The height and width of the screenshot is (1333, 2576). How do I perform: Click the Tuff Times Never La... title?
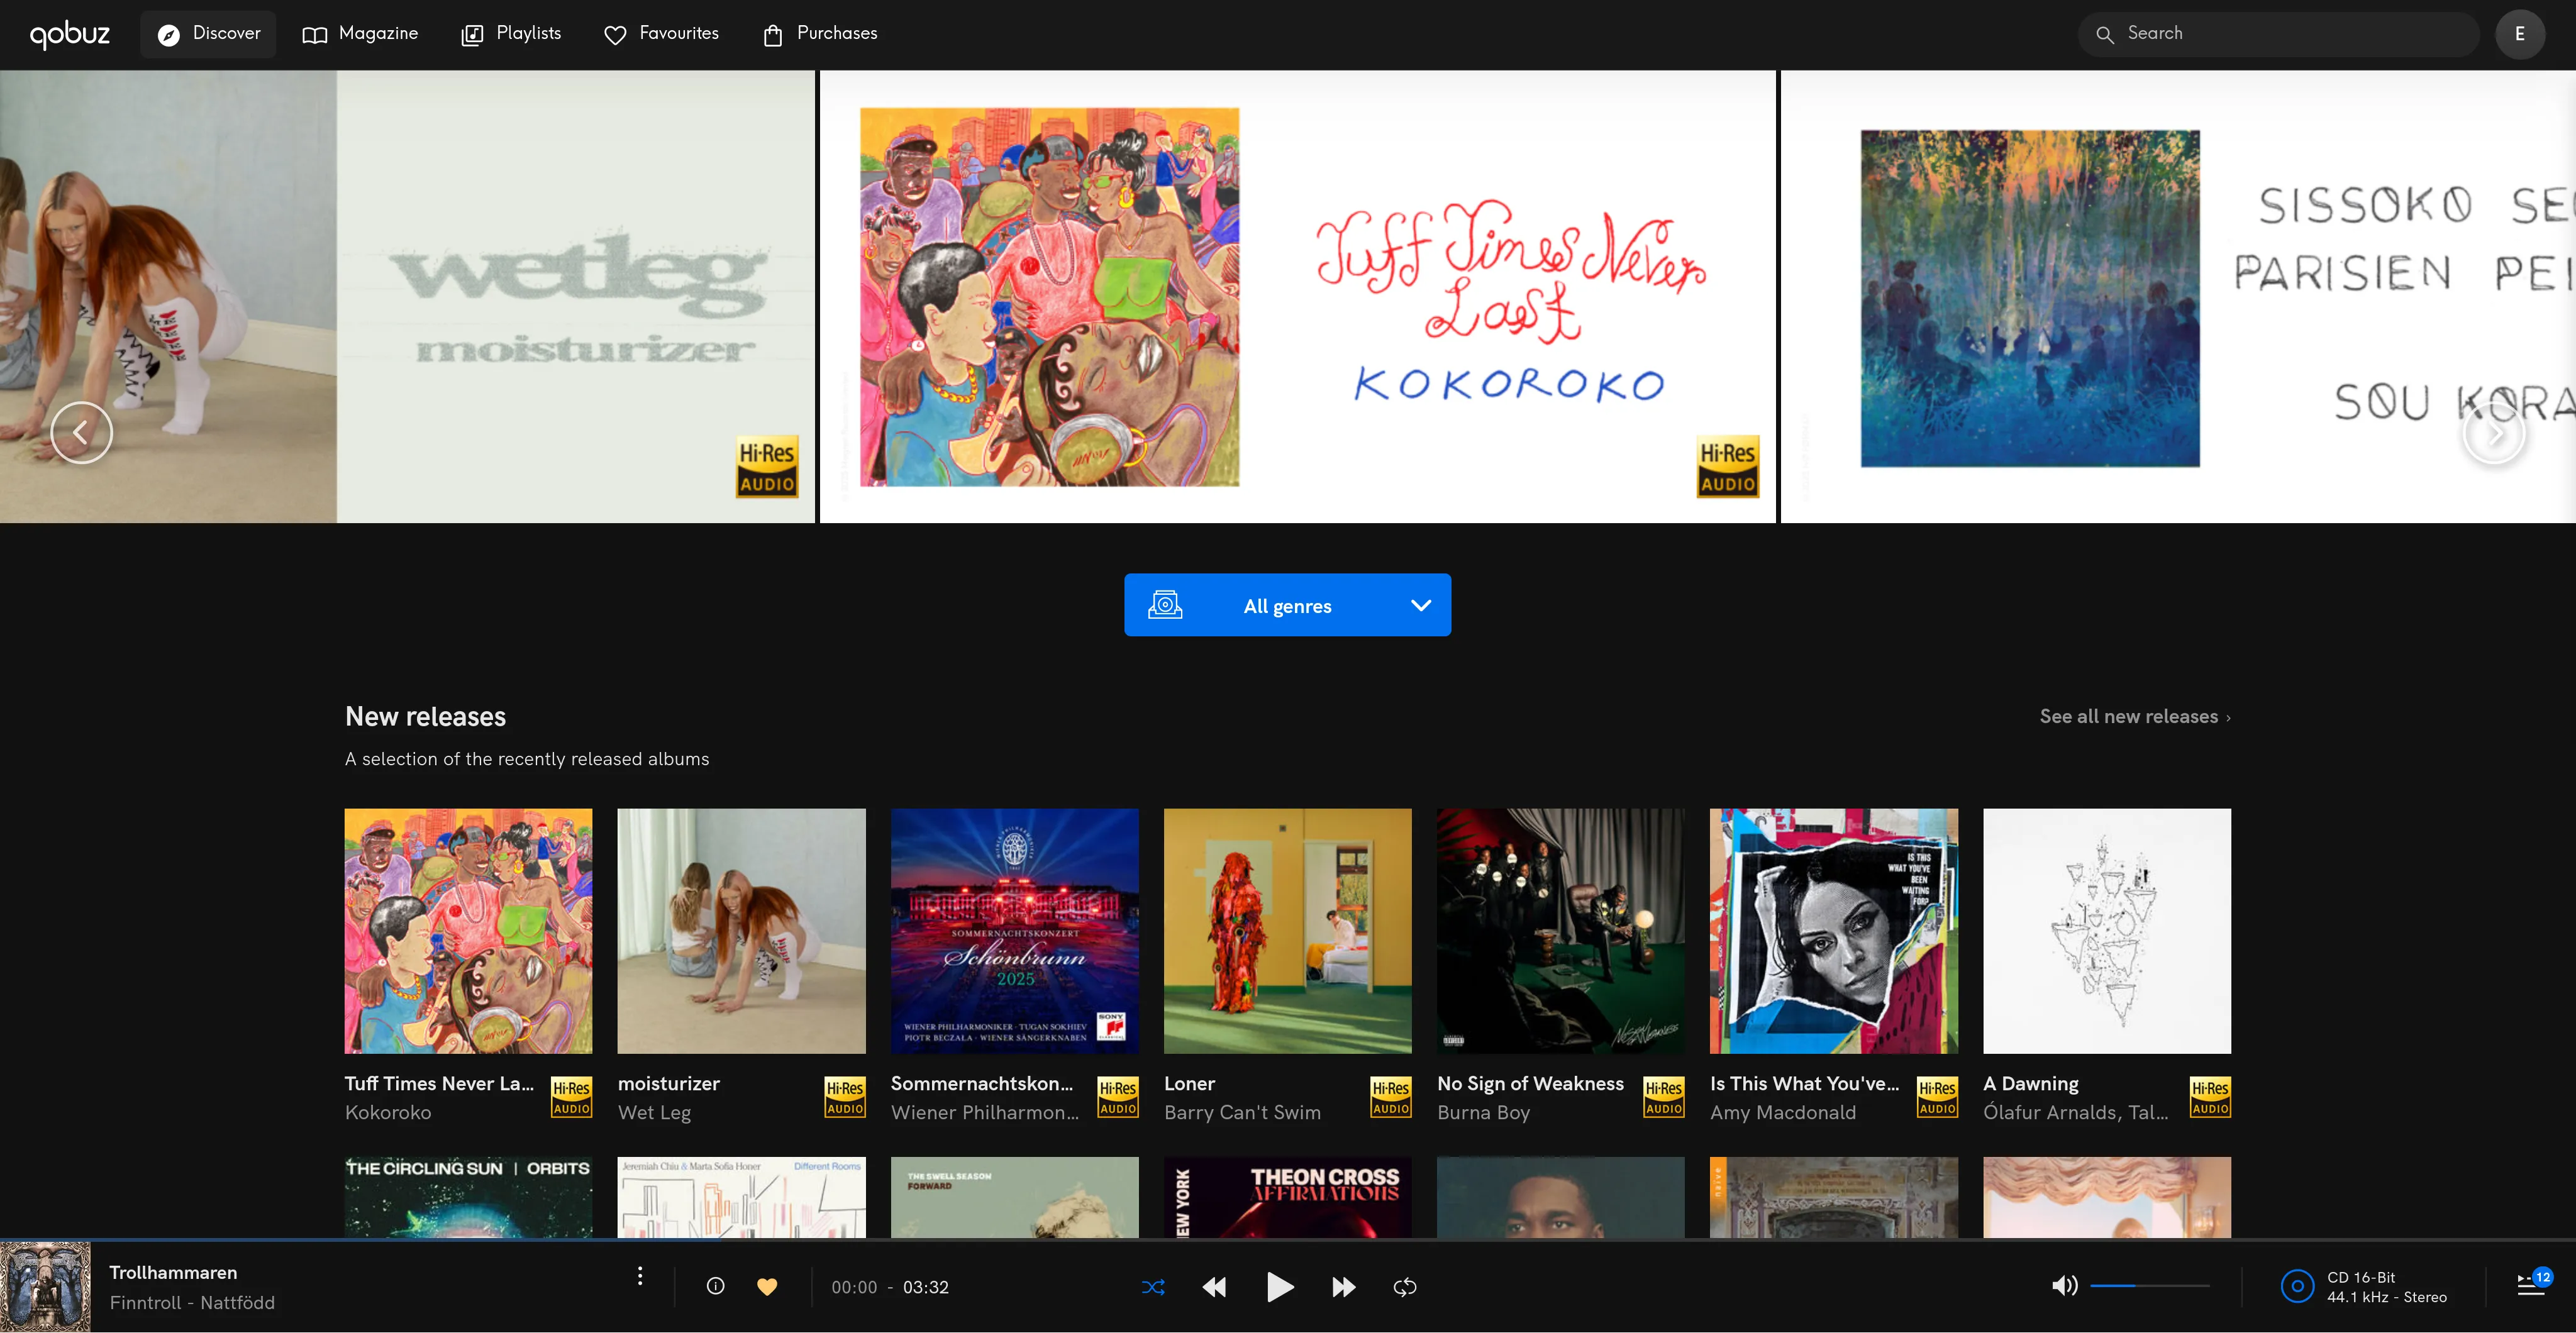pos(439,1083)
